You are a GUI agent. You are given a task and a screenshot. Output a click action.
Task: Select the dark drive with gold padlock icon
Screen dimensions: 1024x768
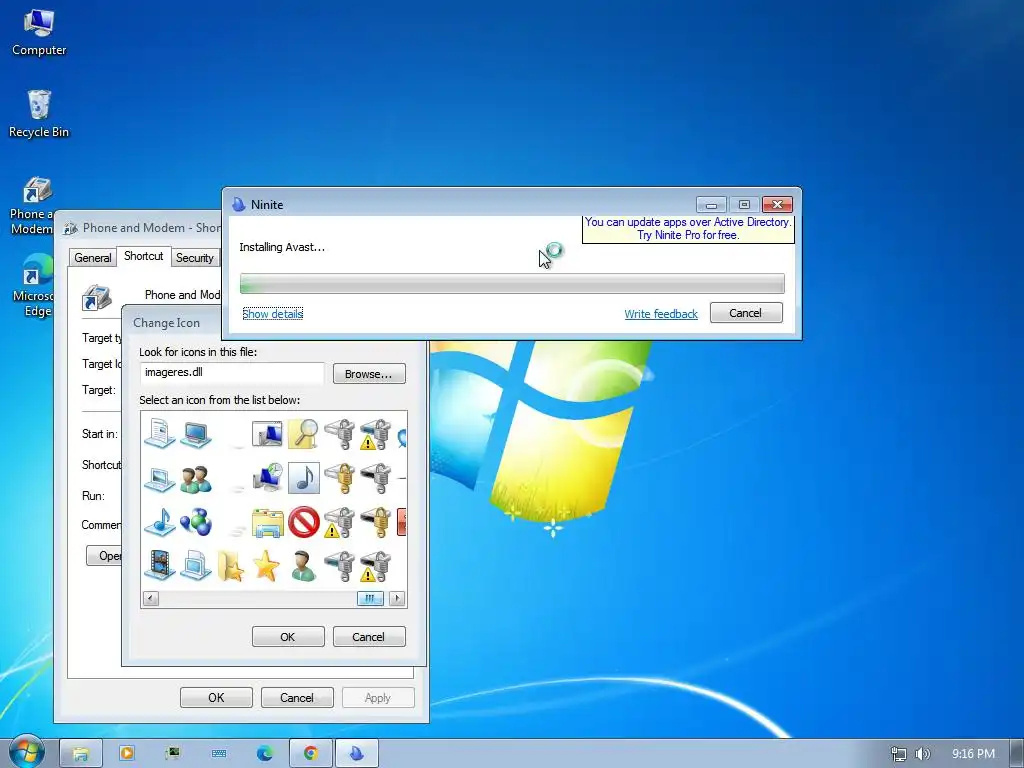pos(376,522)
